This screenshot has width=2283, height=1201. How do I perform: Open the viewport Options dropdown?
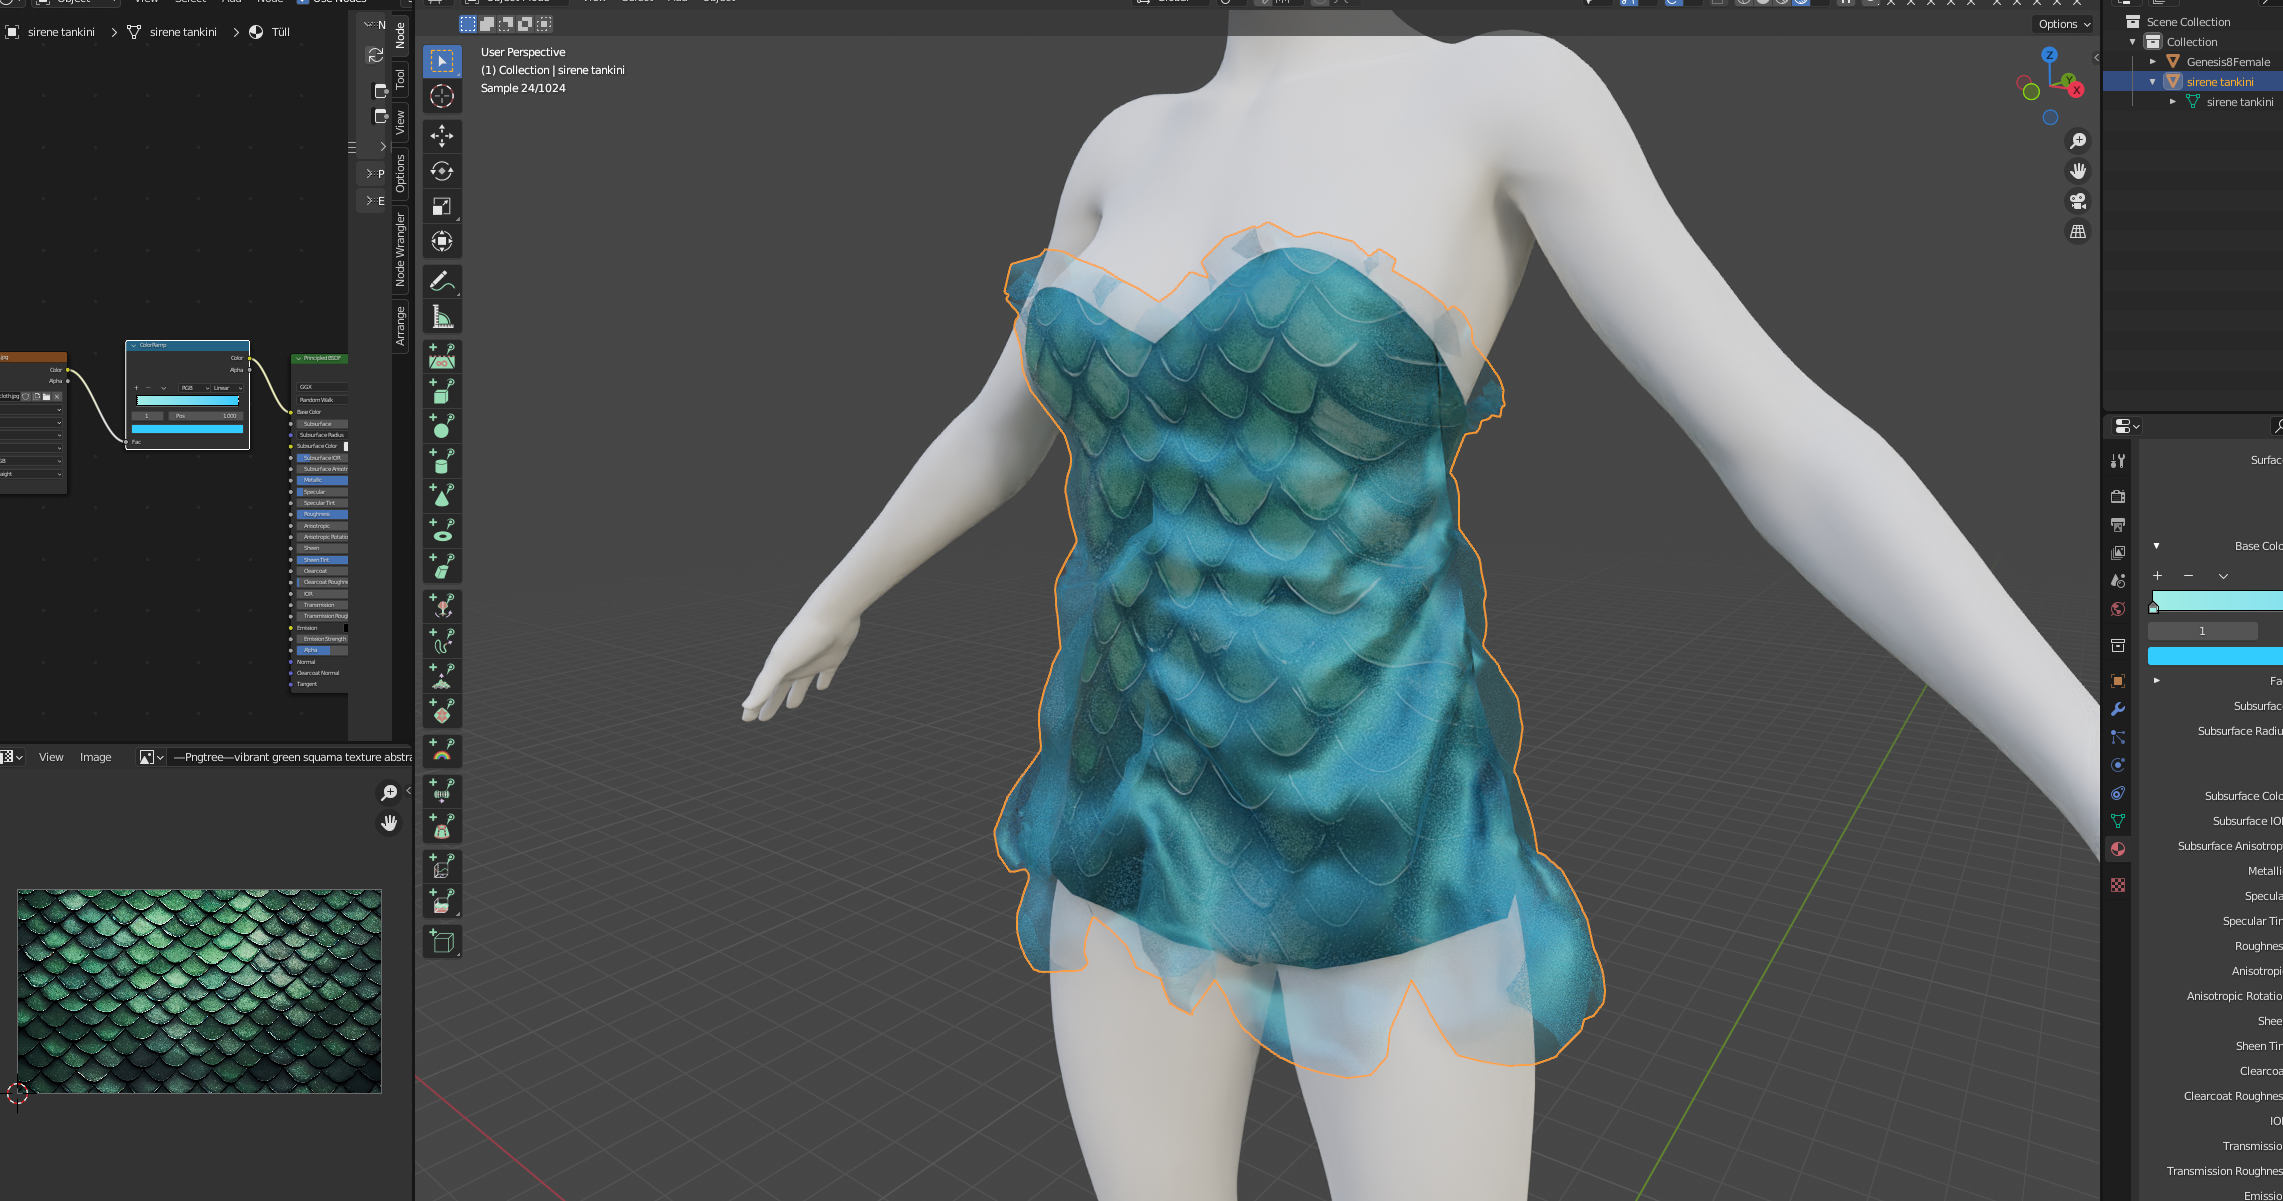point(2064,24)
